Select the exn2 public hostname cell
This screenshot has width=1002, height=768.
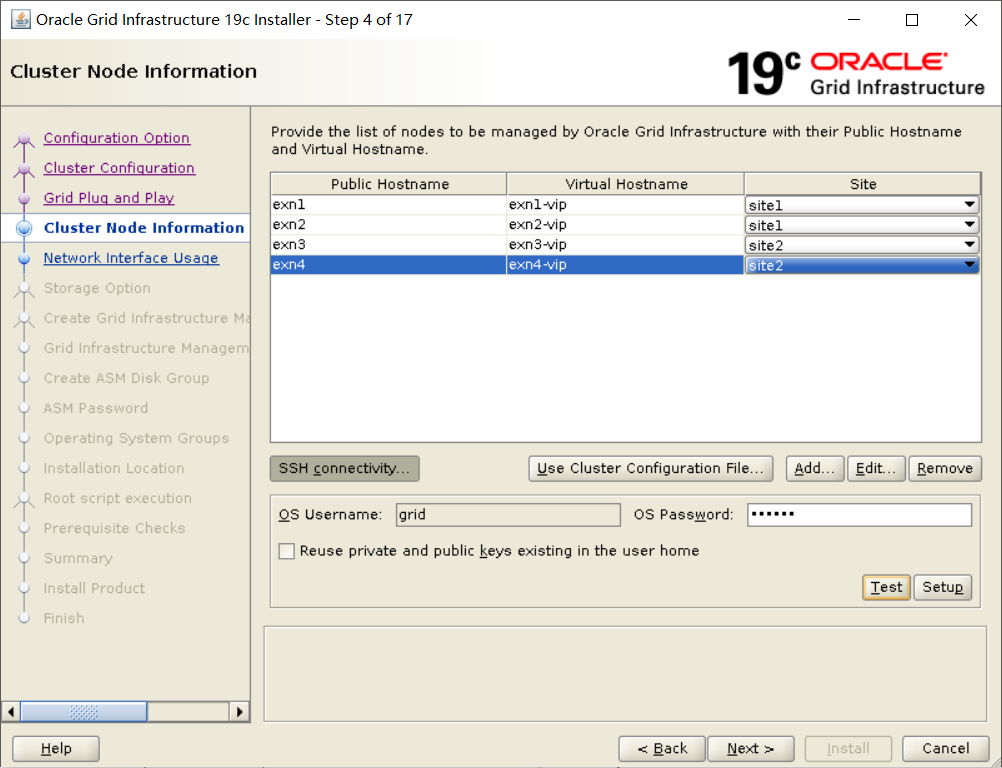pyautogui.click(x=389, y=224)
